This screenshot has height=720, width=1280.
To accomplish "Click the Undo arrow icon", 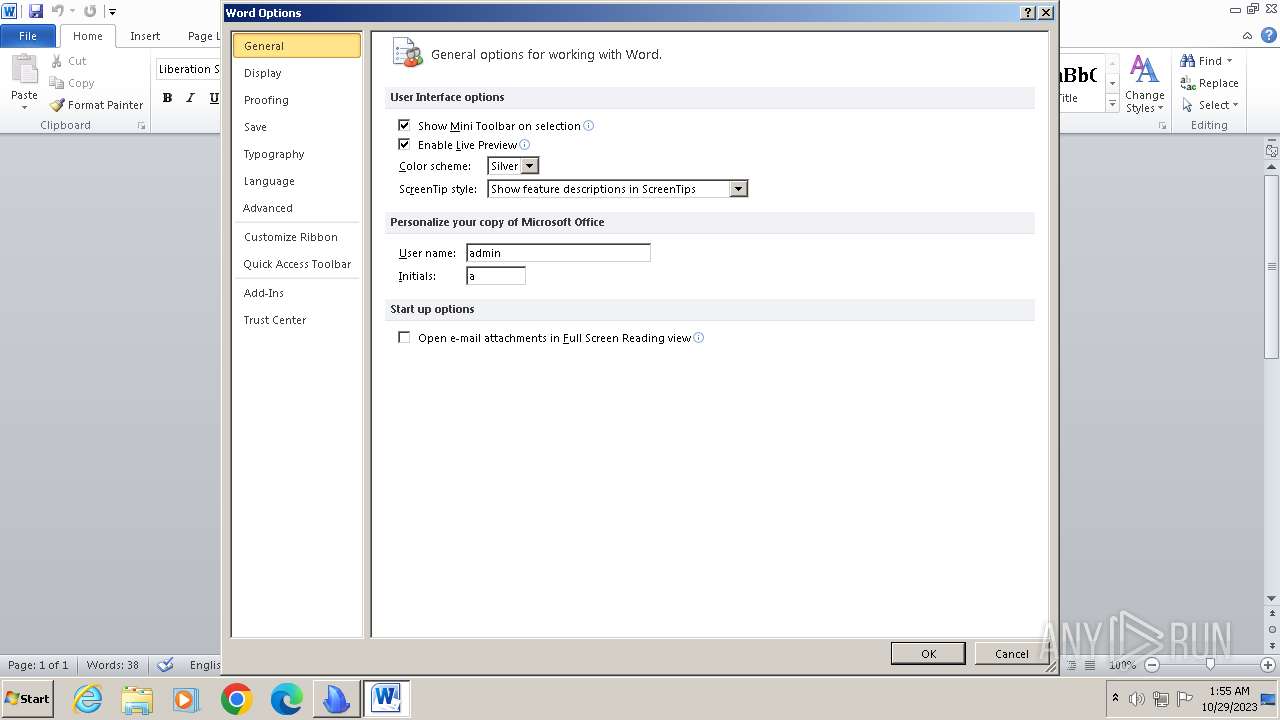I will click(58, 11).
